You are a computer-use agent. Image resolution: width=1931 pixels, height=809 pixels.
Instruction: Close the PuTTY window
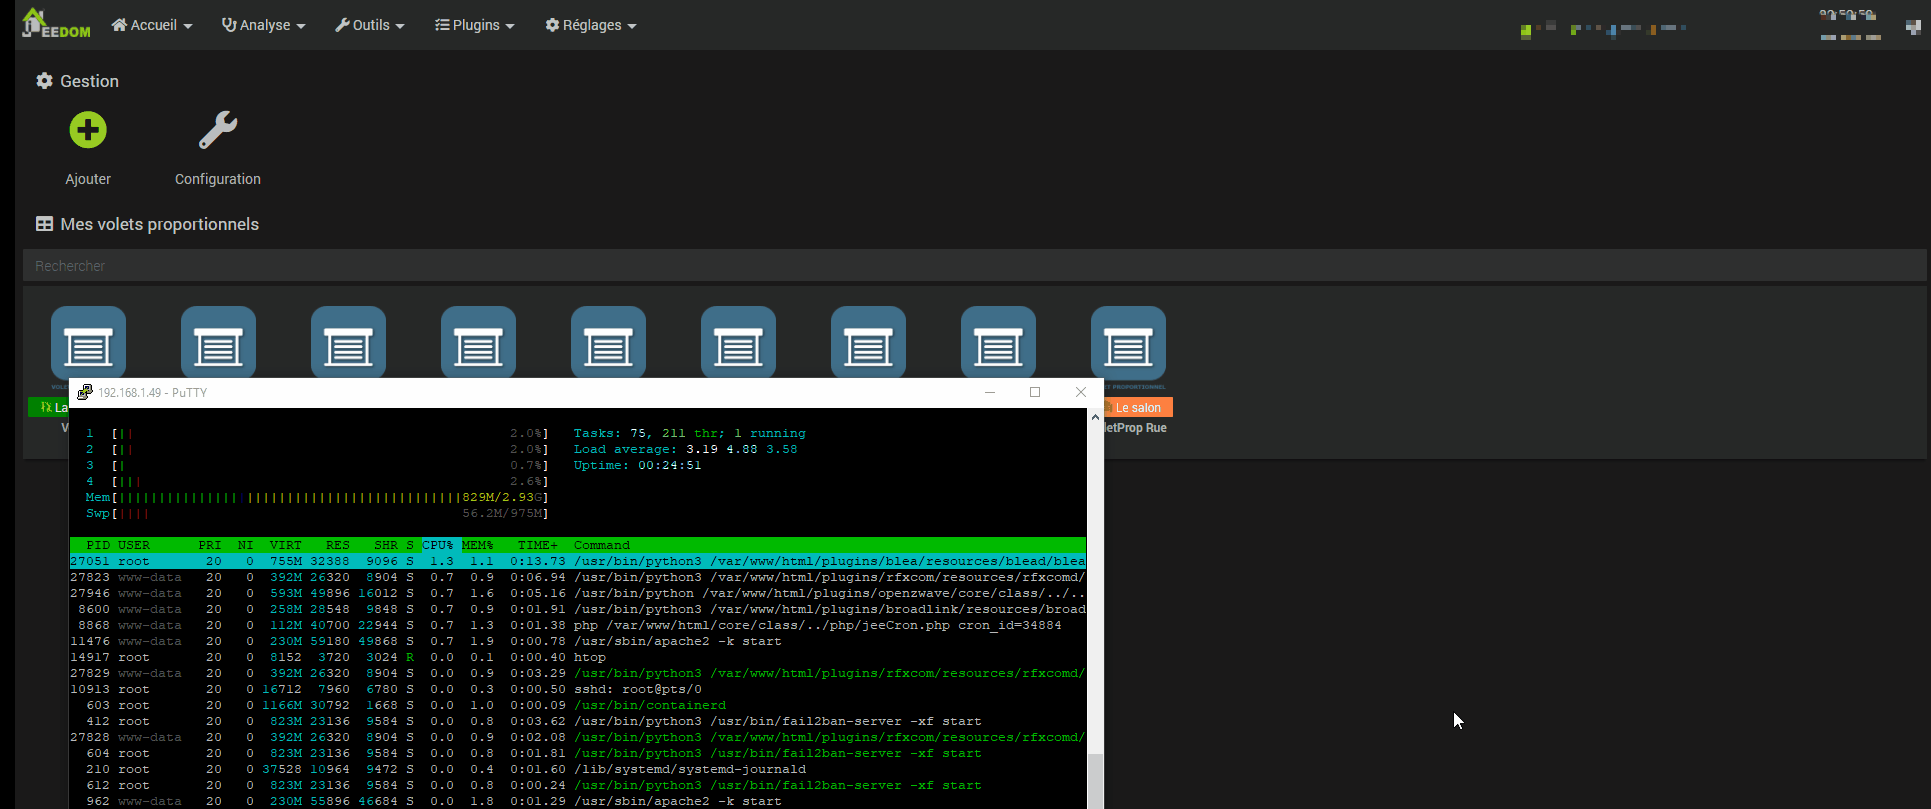1081,392
